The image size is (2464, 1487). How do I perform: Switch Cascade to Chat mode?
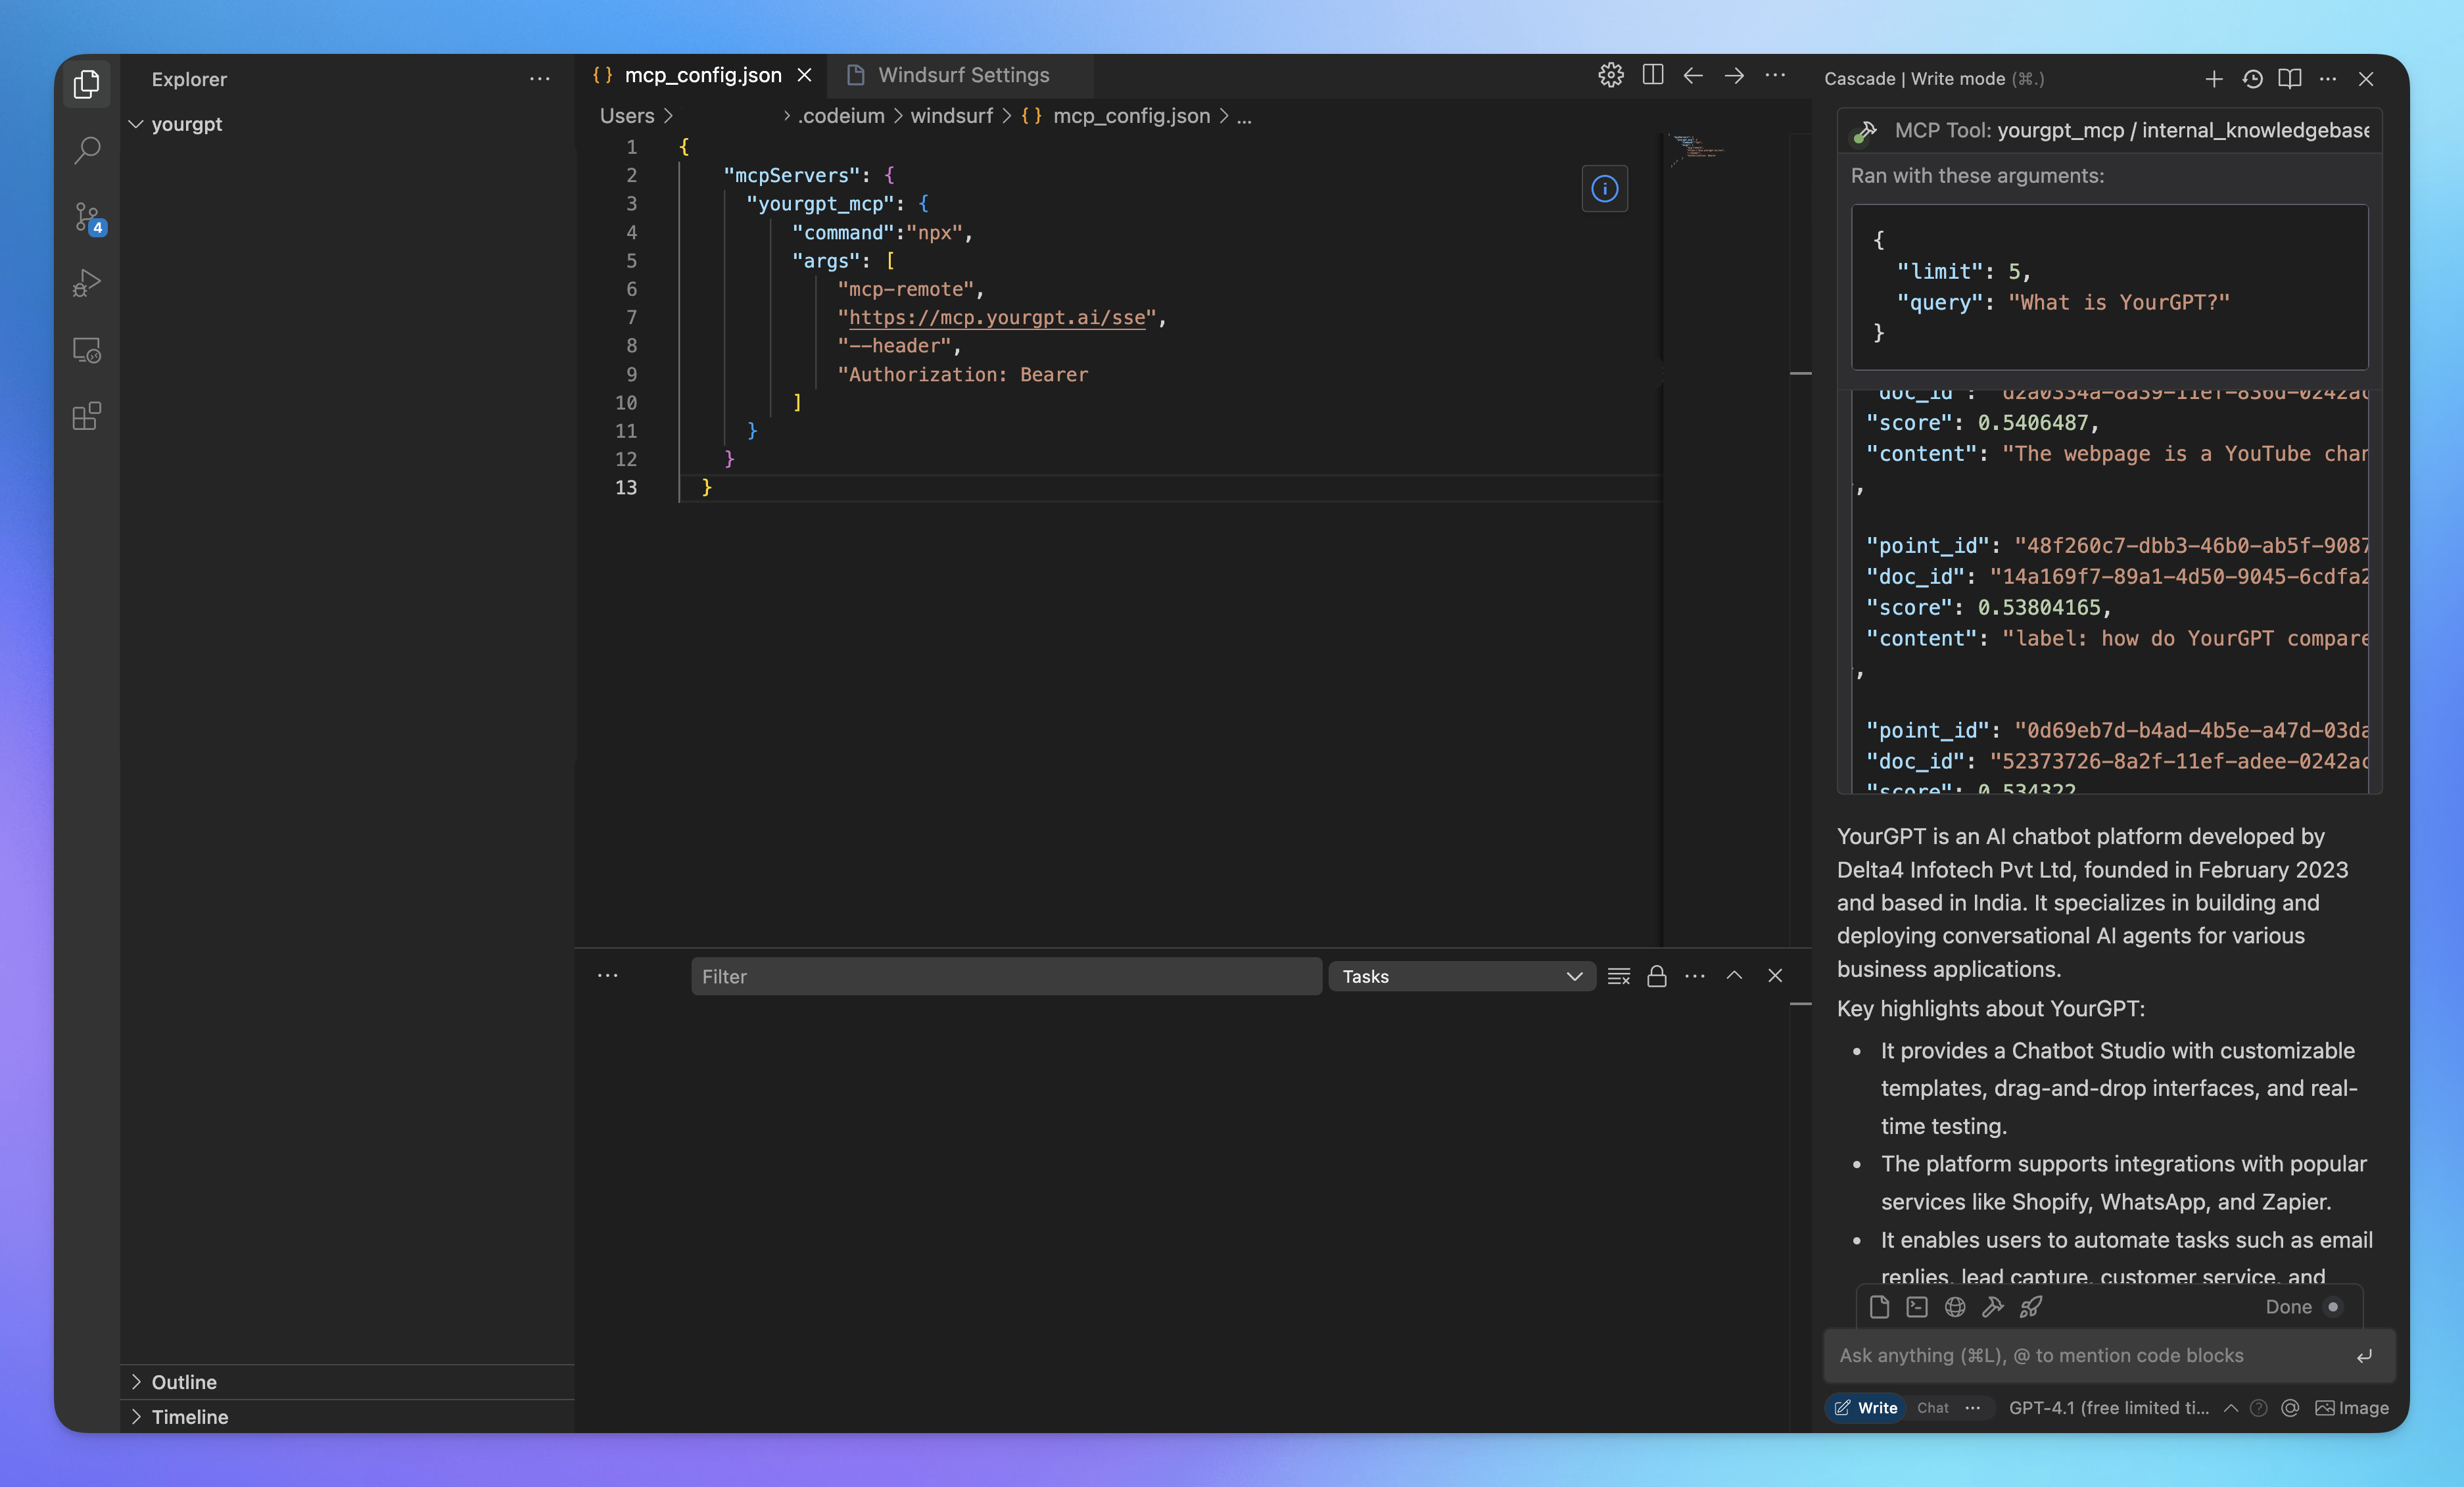(1932, 1408)
